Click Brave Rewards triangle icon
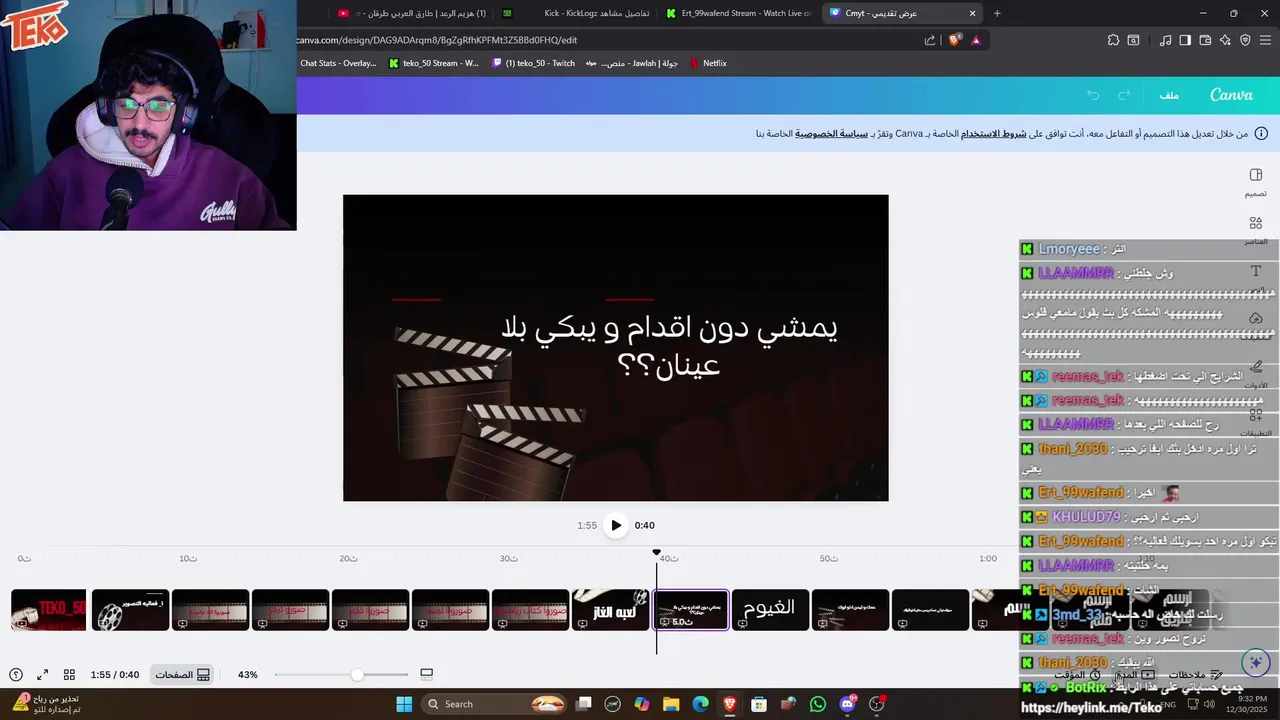The image size is (1280, 720). pyautogui.click(x=976, y=40)
